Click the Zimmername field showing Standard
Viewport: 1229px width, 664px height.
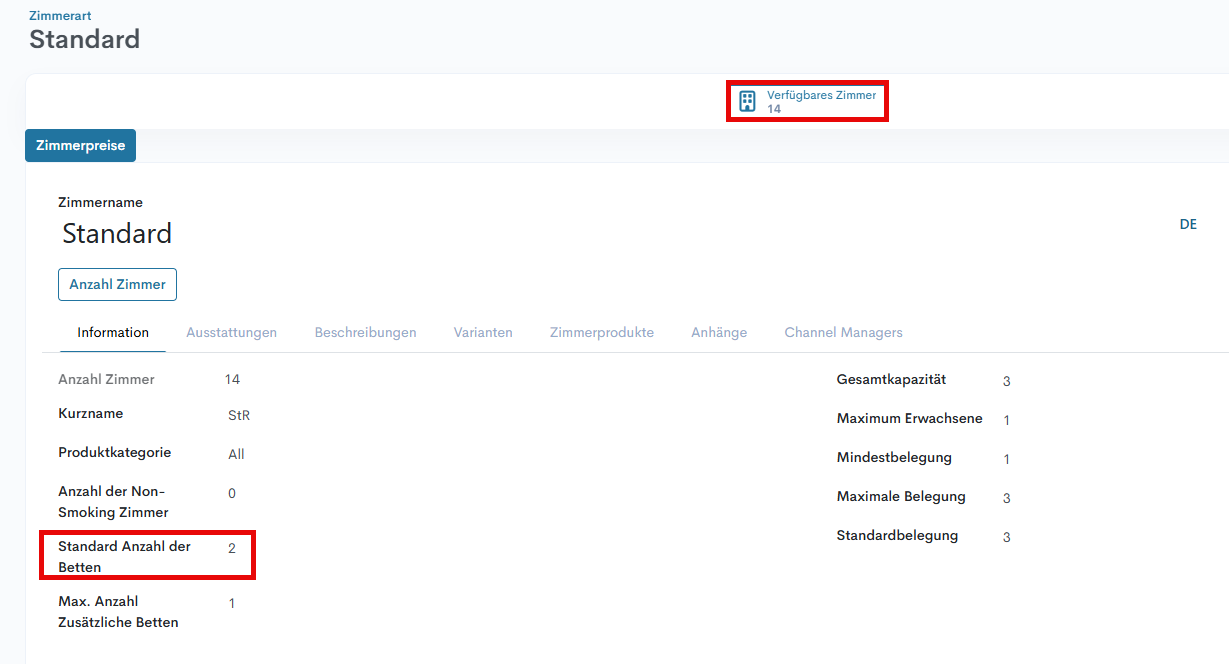tap(117, 234)
